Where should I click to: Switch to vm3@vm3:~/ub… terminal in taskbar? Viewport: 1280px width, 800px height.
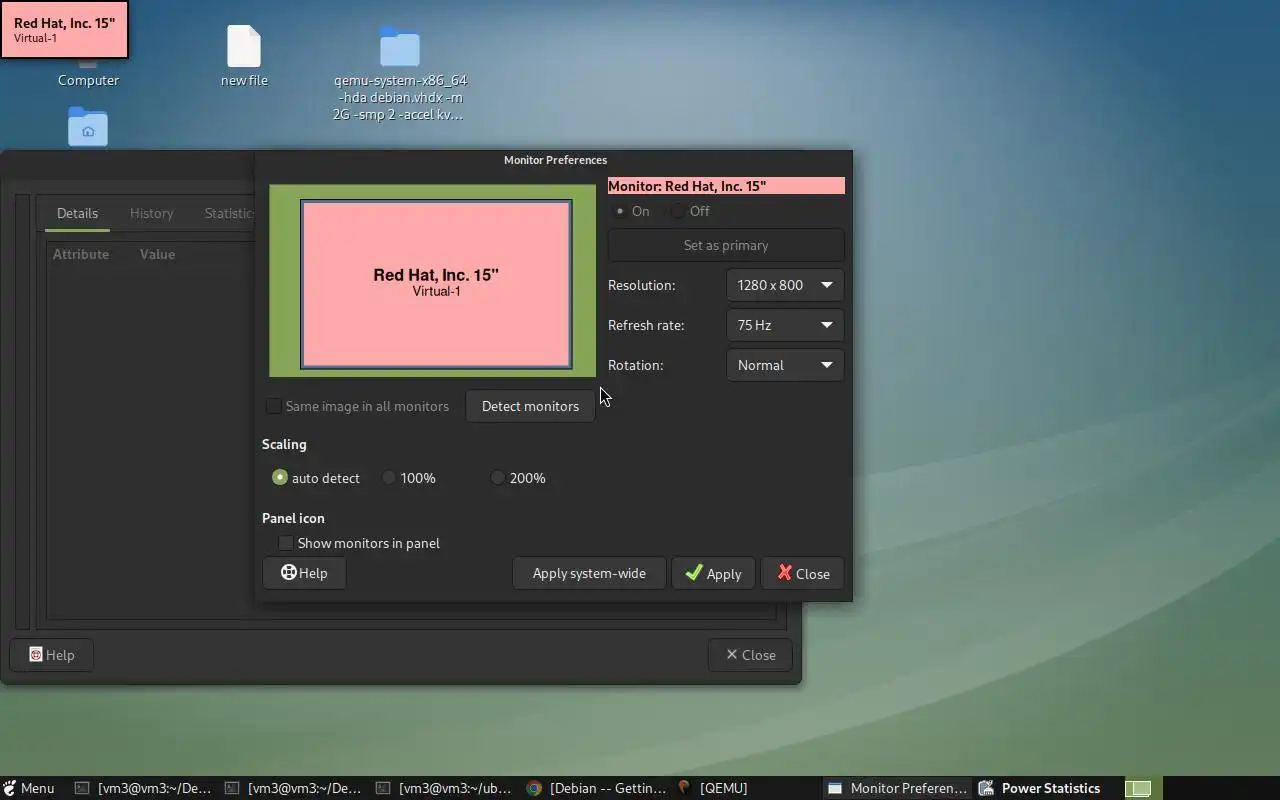443,788
